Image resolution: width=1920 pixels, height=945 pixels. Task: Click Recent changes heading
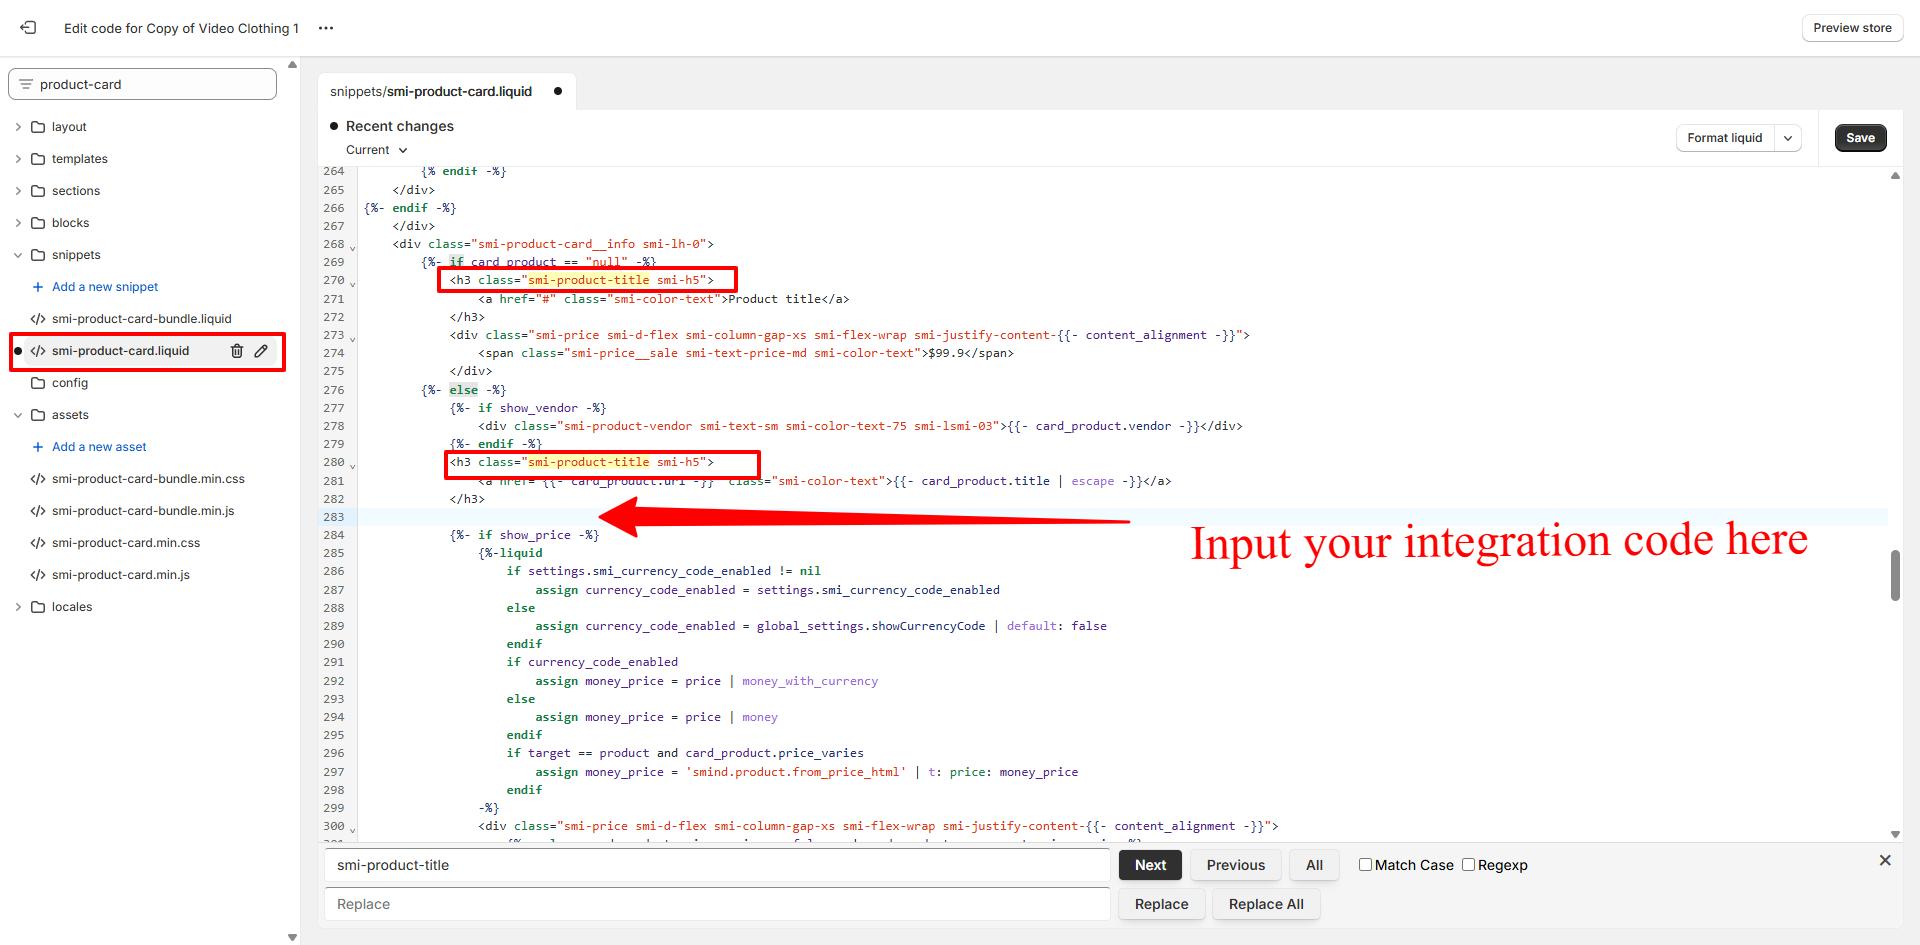tap(399, 126)
